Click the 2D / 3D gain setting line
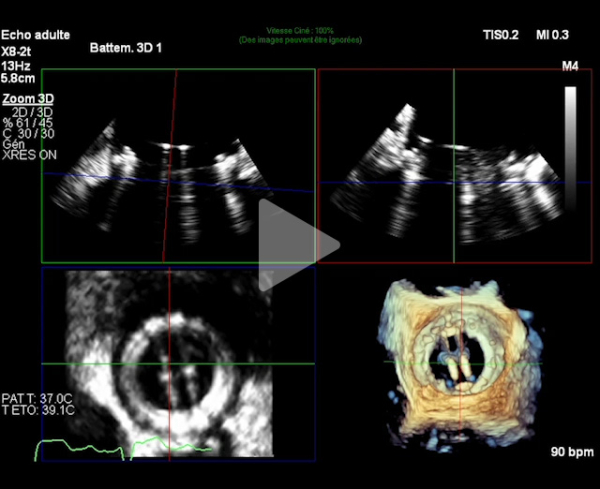Viewport: 600px width, 489px height. (x=35, y=111)
